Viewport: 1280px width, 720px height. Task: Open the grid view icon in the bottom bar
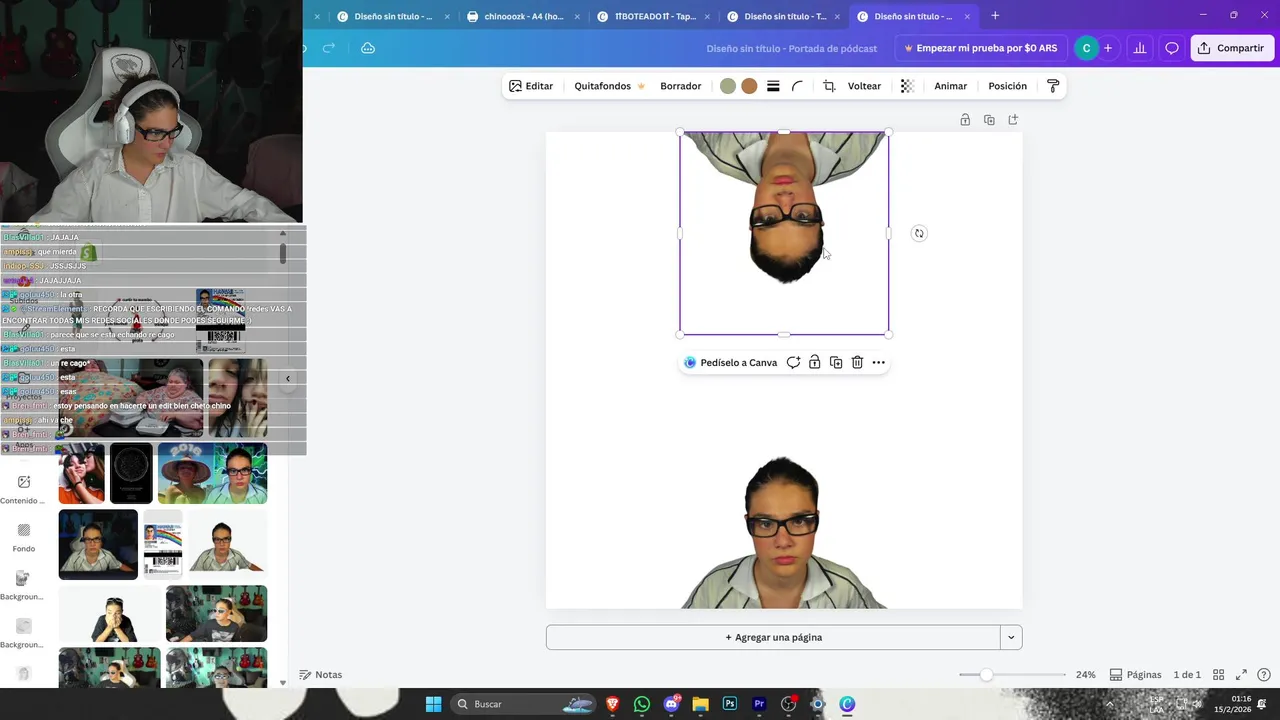tap(1218, 675)
